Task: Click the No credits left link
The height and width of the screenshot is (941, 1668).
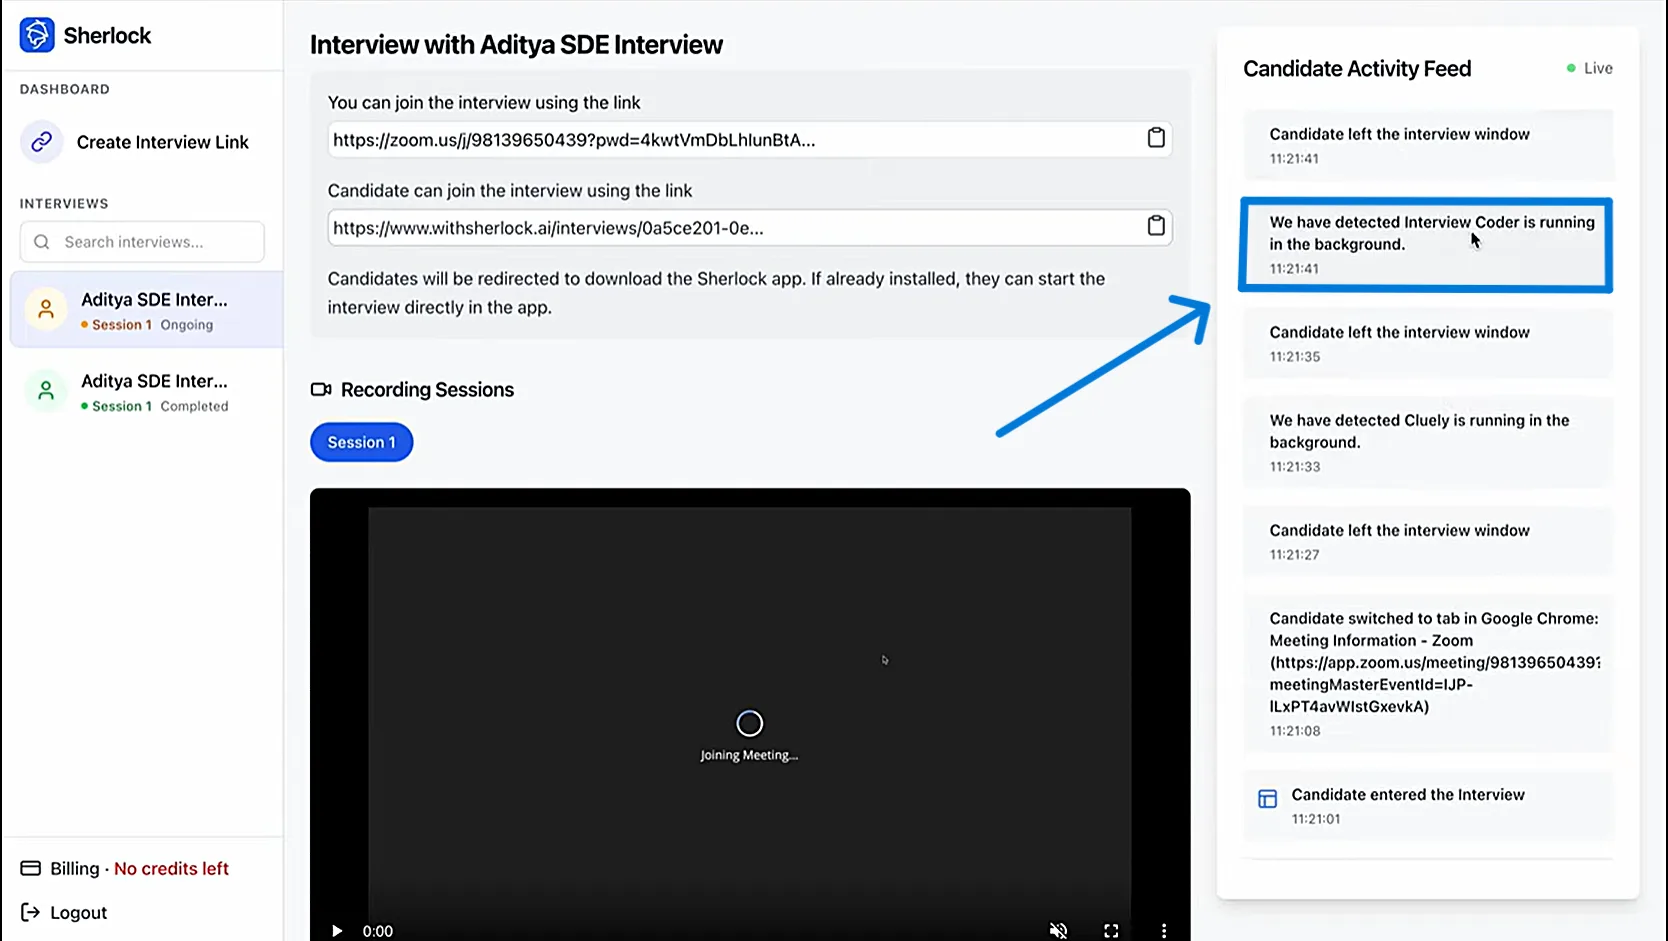Action: [171, 868]
